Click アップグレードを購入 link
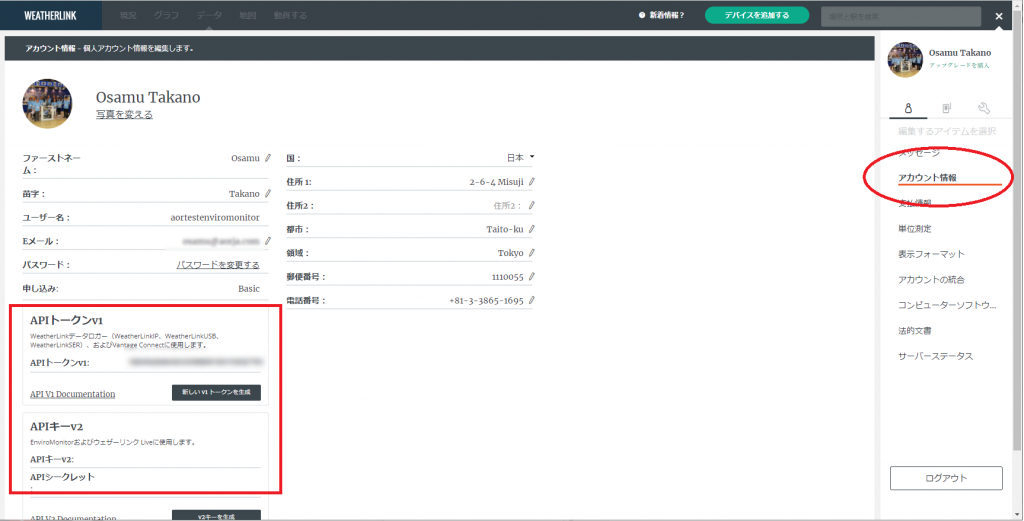1024x521 pixels. click(959, 65)
